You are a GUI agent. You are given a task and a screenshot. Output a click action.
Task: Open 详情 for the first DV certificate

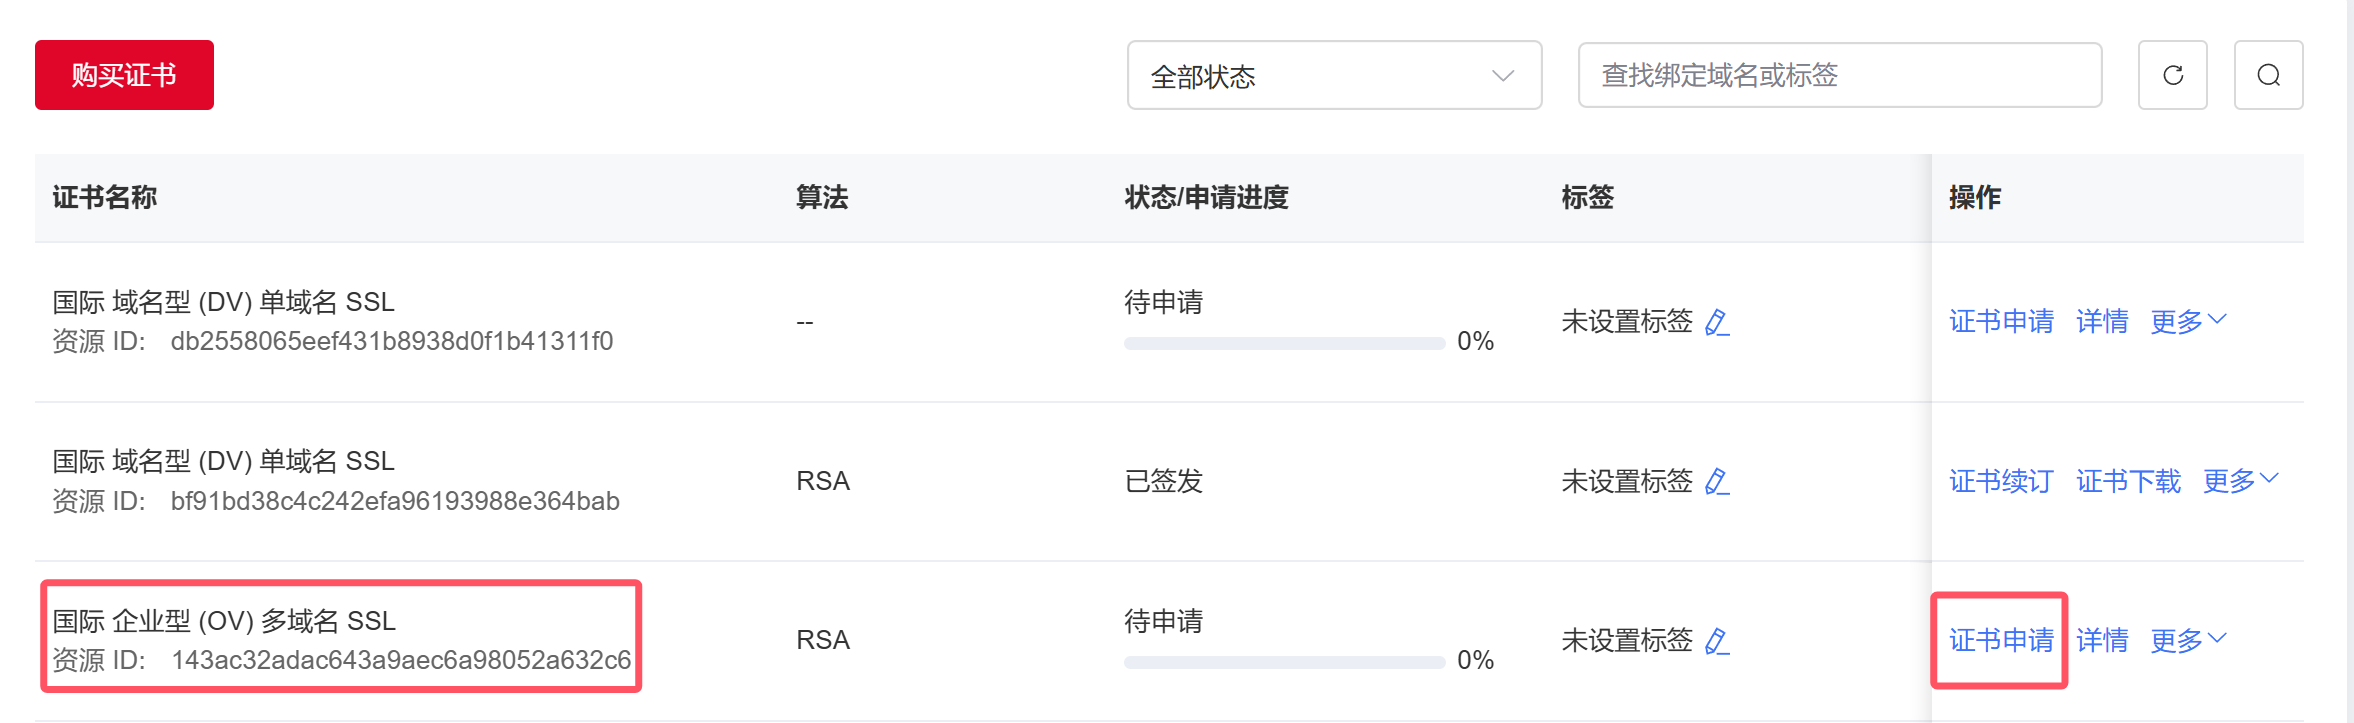[2102, 321]
